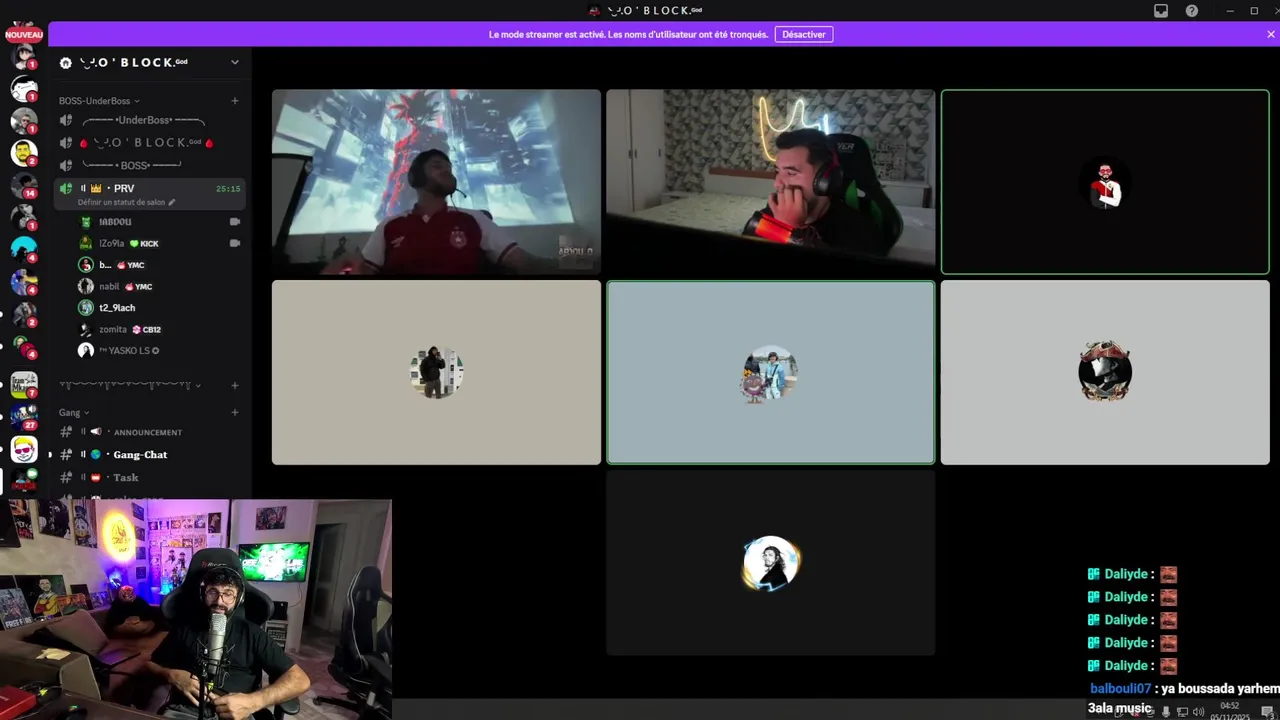
Task: Add a channel to the Gang category
Action: [x=235, y=412]
